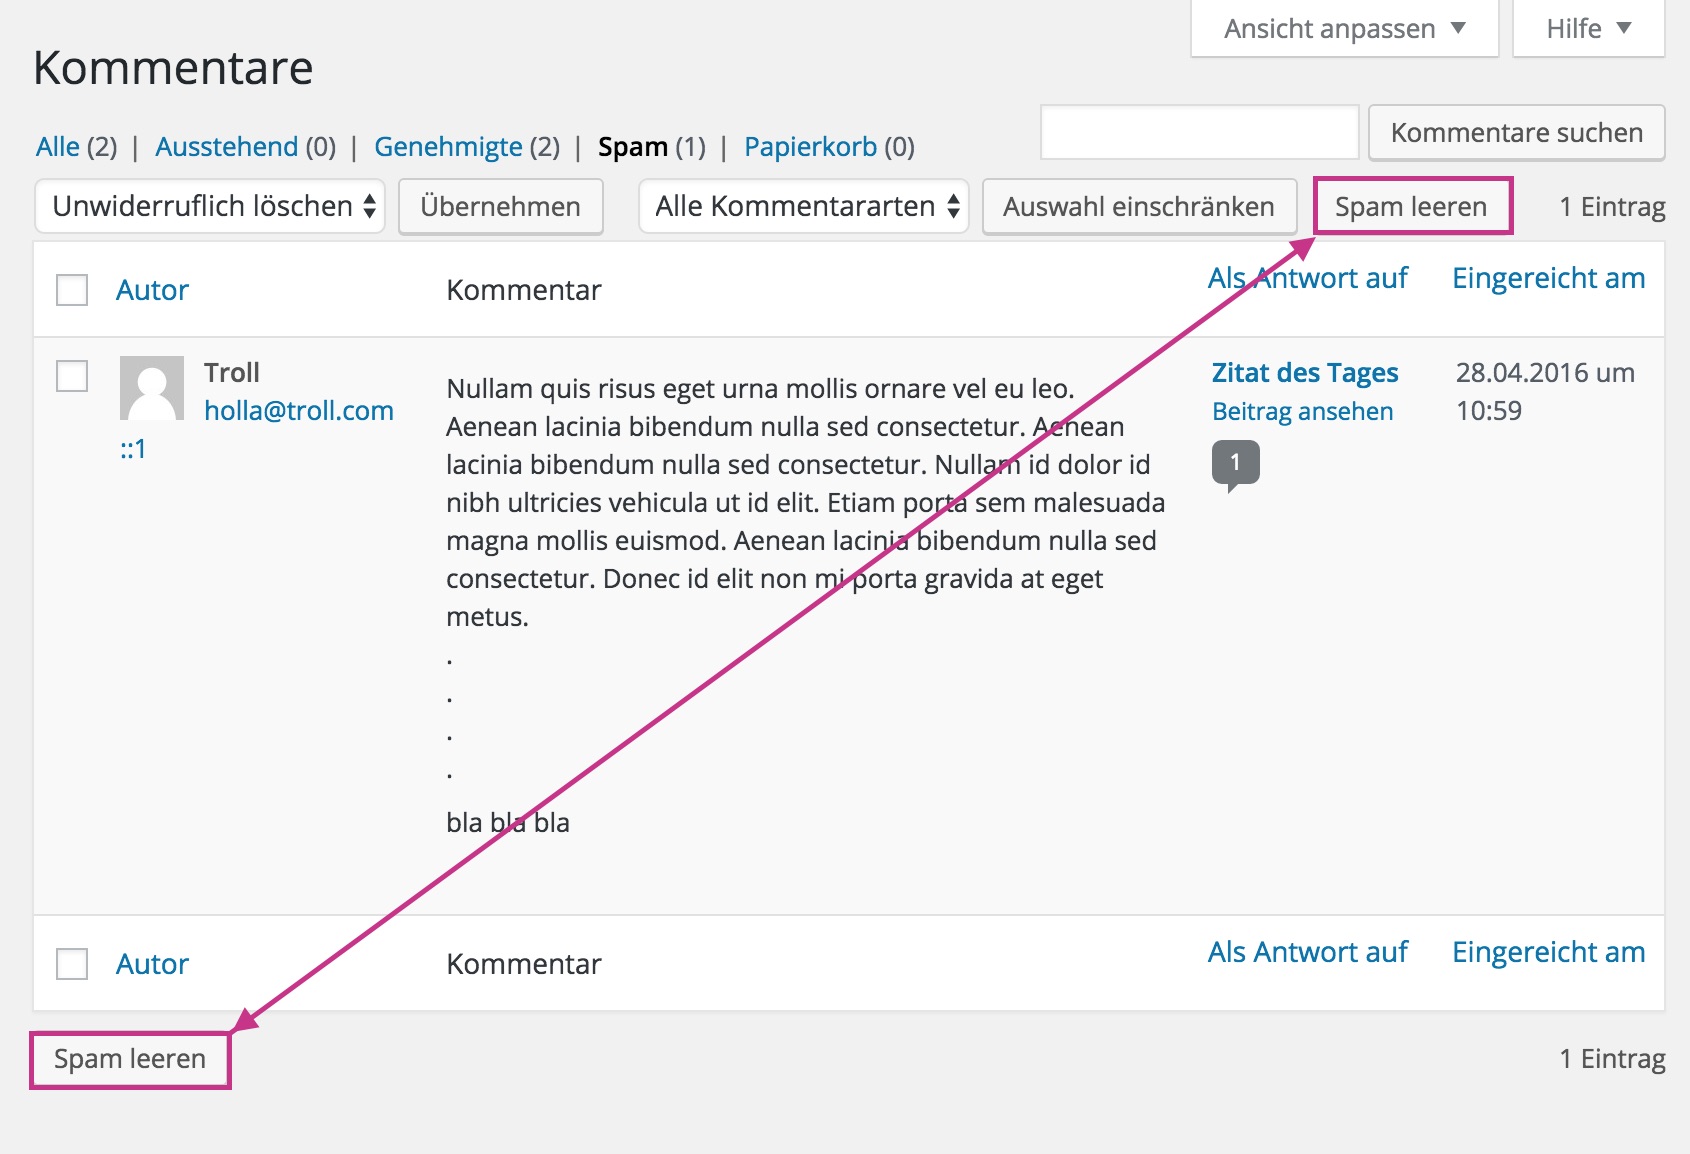
Task: Tick the select-all checkbox in header row
Action: (x=72, y=290)
